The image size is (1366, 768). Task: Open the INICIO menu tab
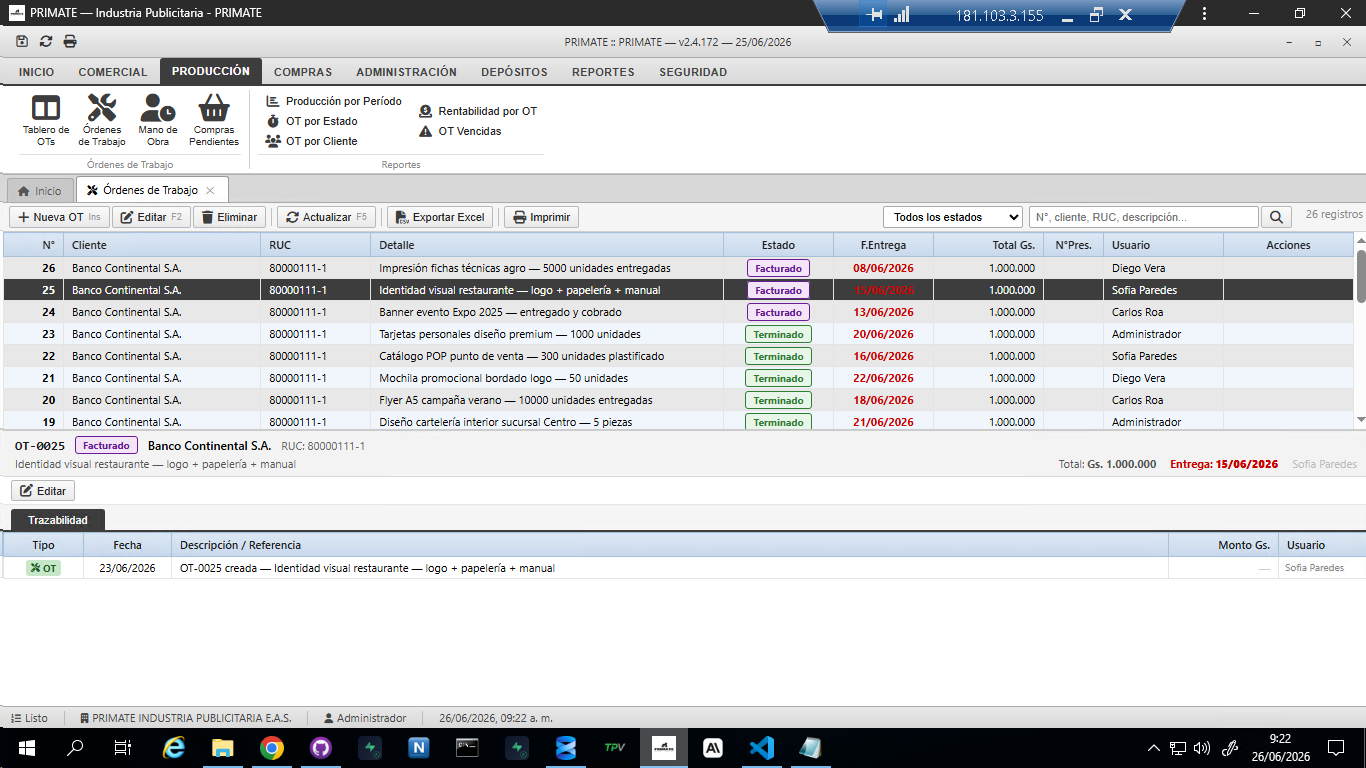pos(36,72)
